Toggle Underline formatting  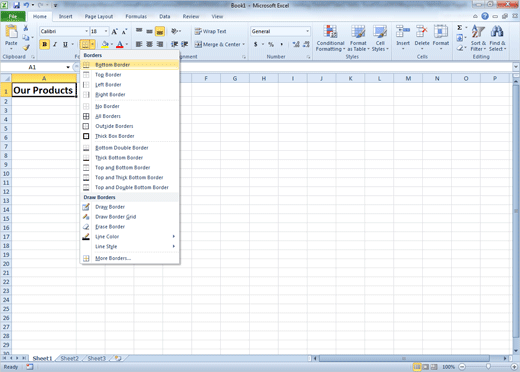[x=65, y=44]
